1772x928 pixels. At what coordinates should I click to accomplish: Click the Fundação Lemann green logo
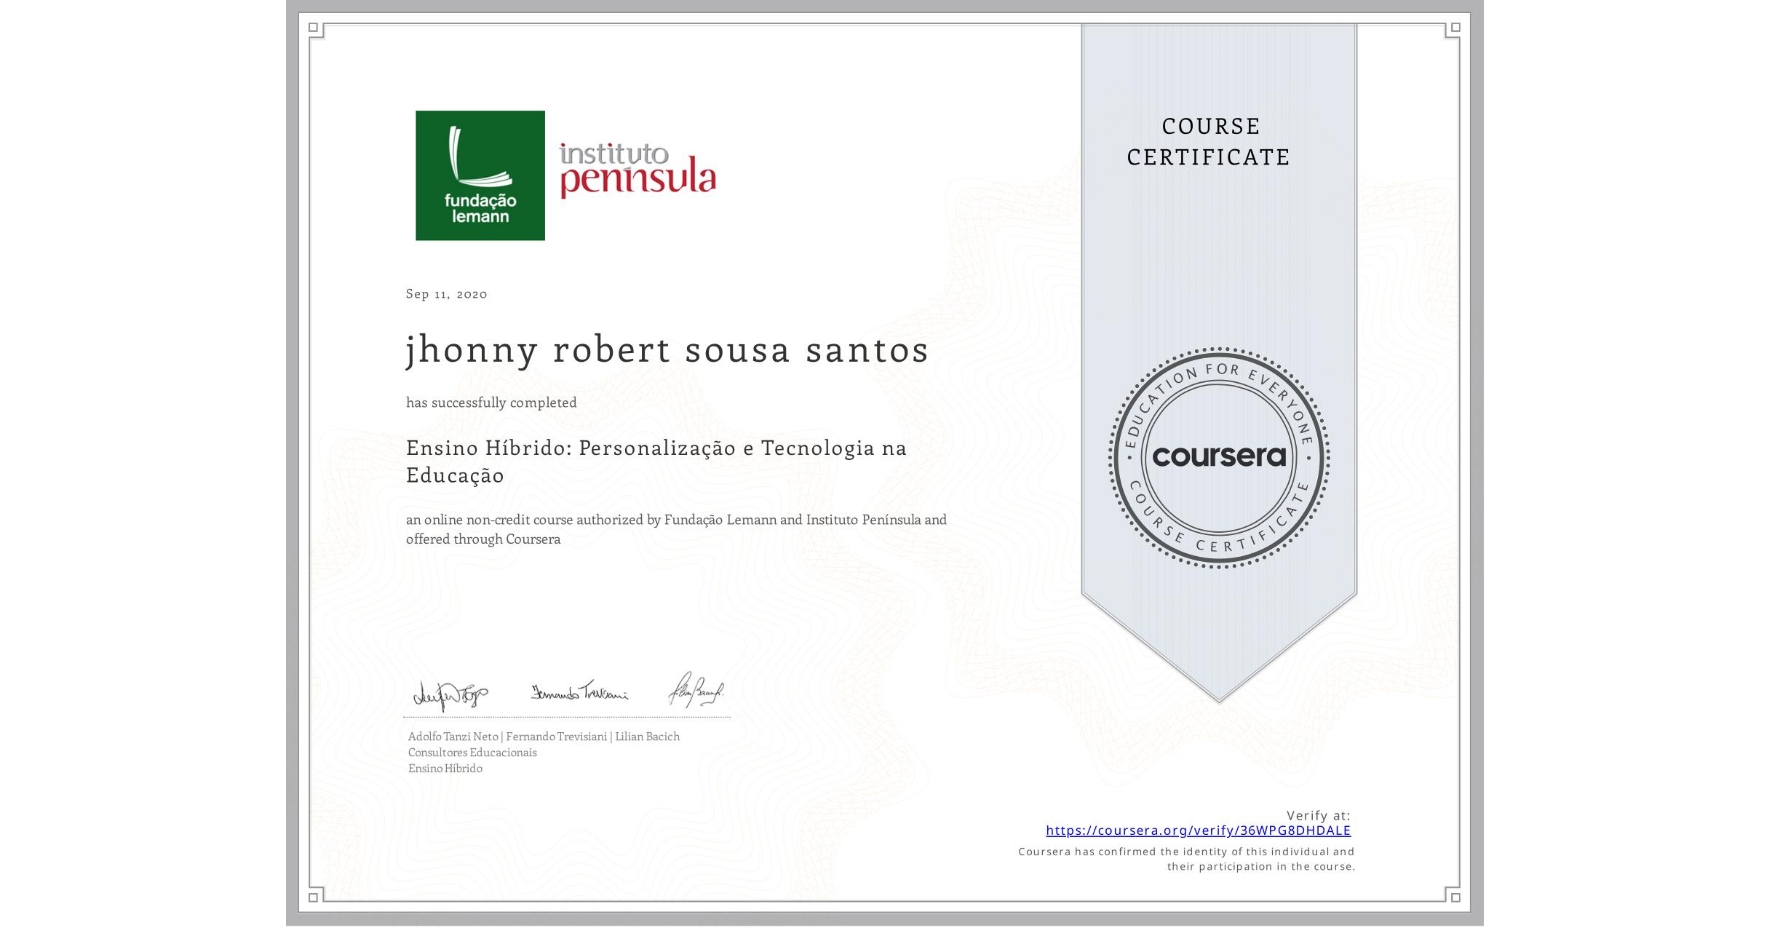point(480,175)
